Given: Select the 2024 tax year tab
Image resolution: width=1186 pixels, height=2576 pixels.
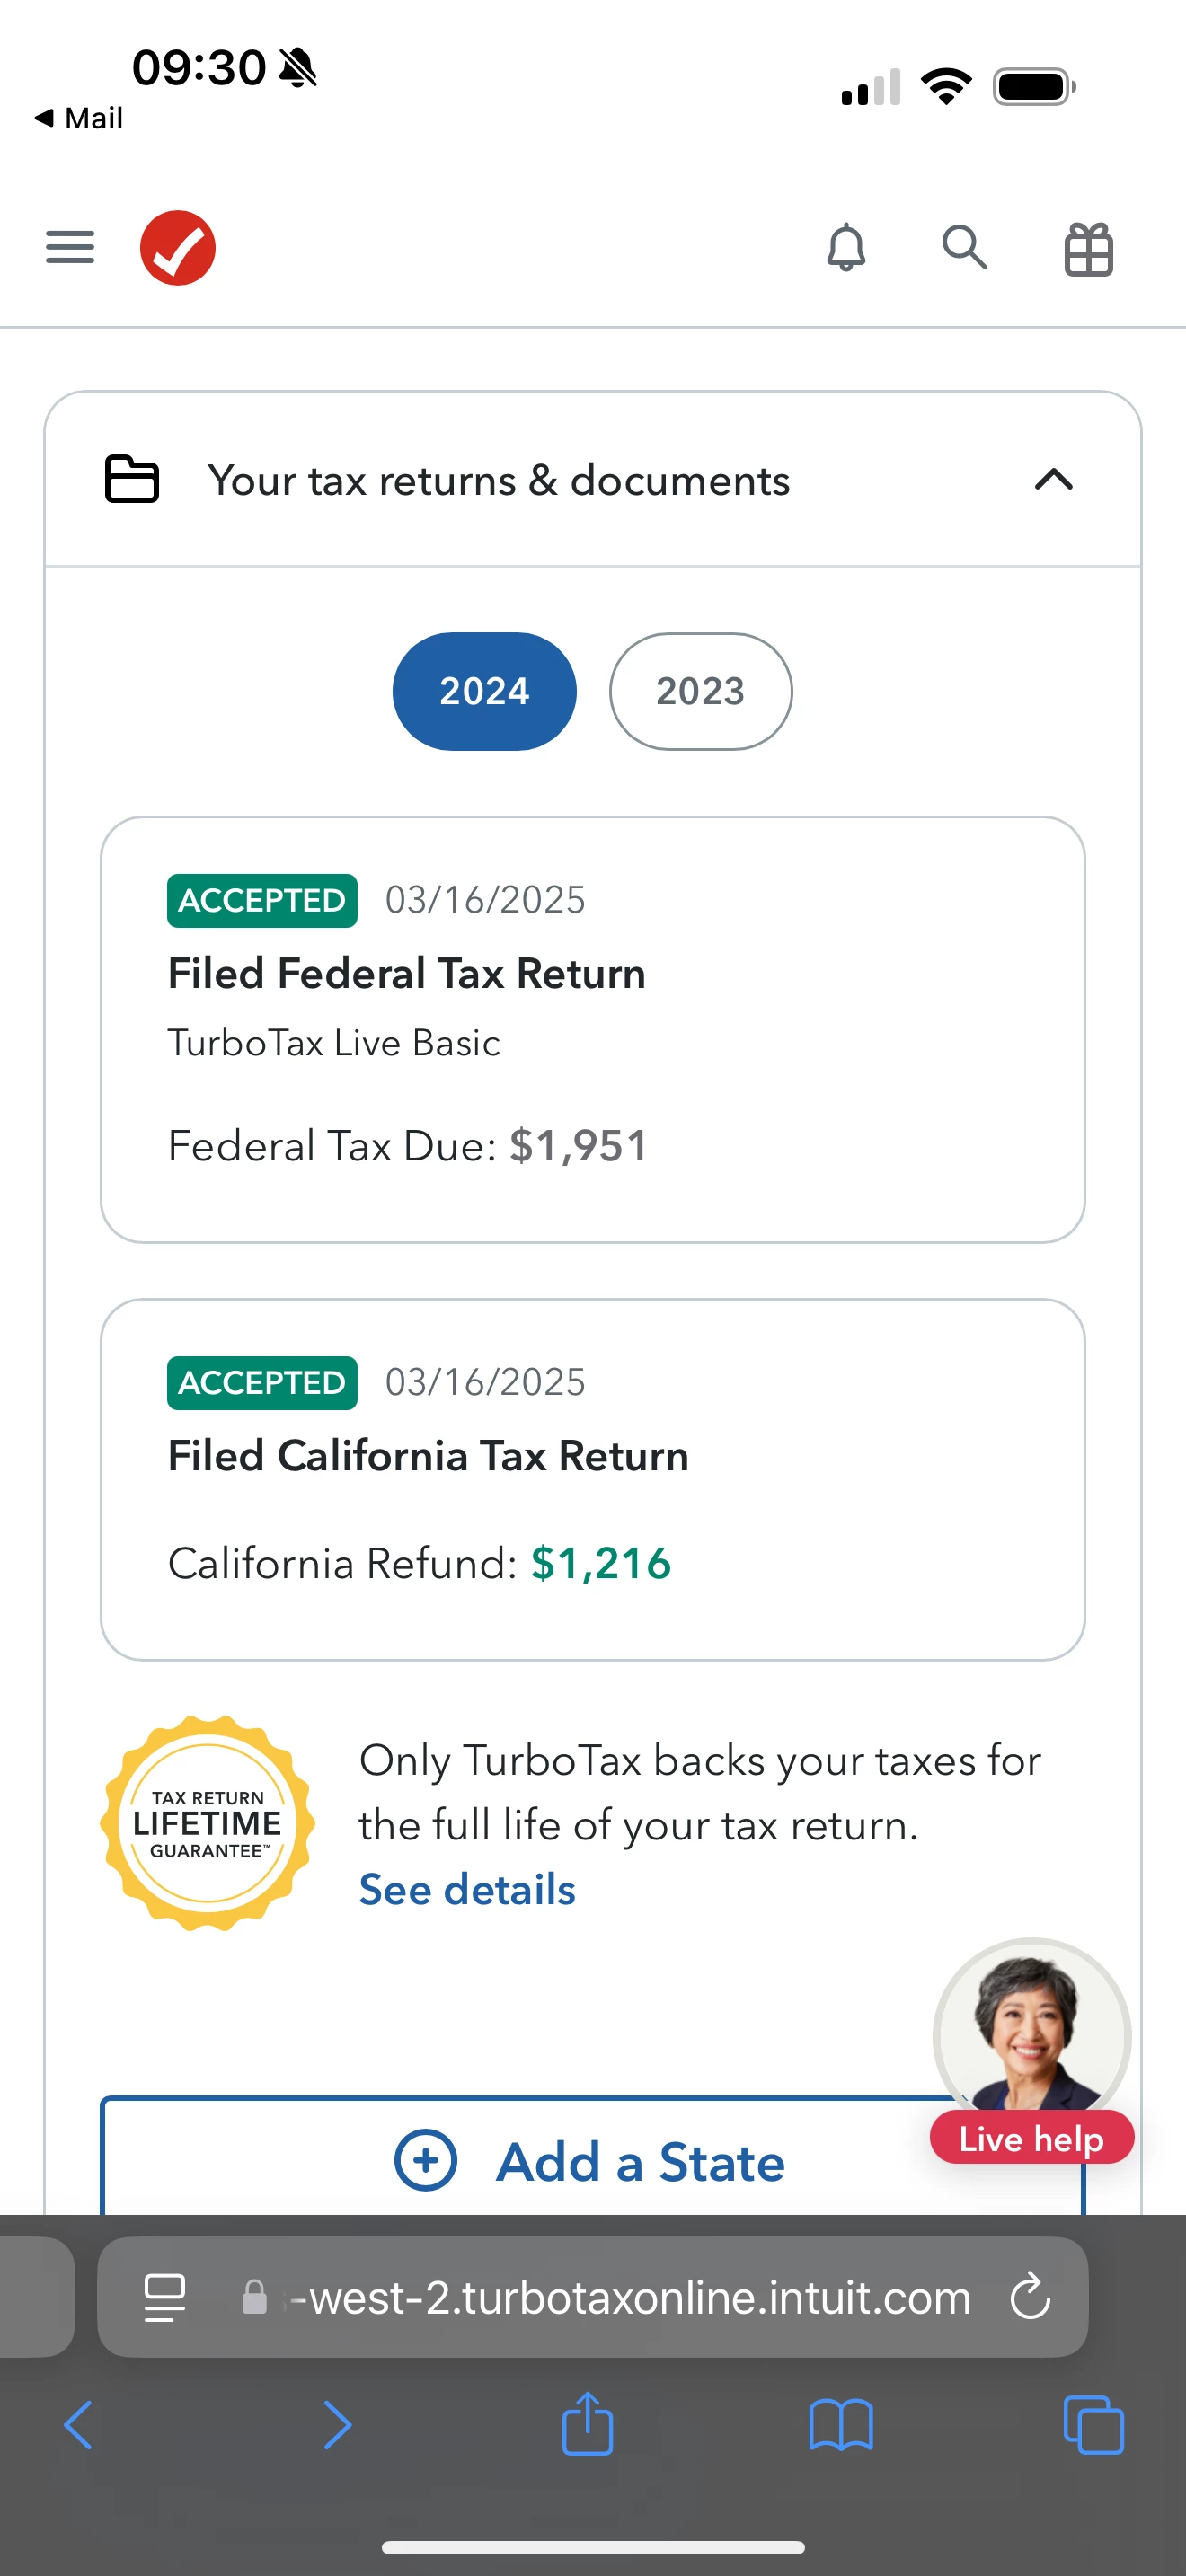Looking at the screenshot, I should point(484,691).
